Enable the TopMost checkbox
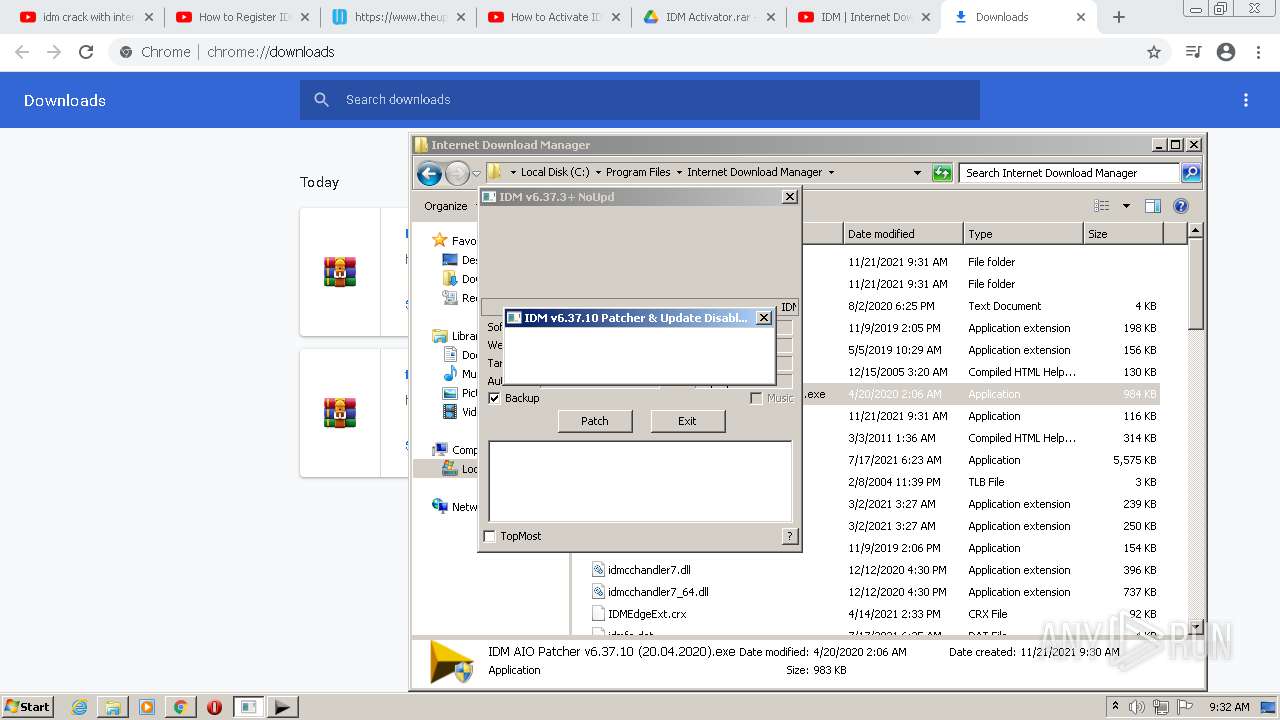The height and width of the screenshot is (720, 1280). (x=489, y=536)
